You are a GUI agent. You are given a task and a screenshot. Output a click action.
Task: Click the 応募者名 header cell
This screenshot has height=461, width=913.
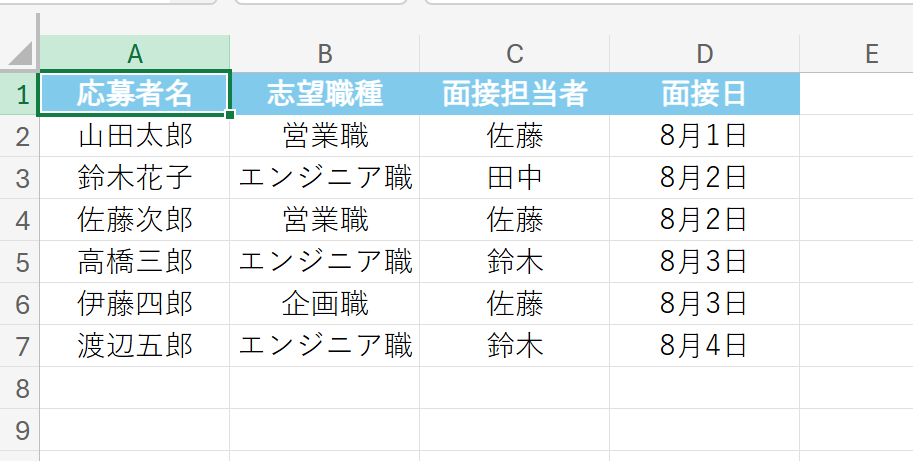click(135, 94)
